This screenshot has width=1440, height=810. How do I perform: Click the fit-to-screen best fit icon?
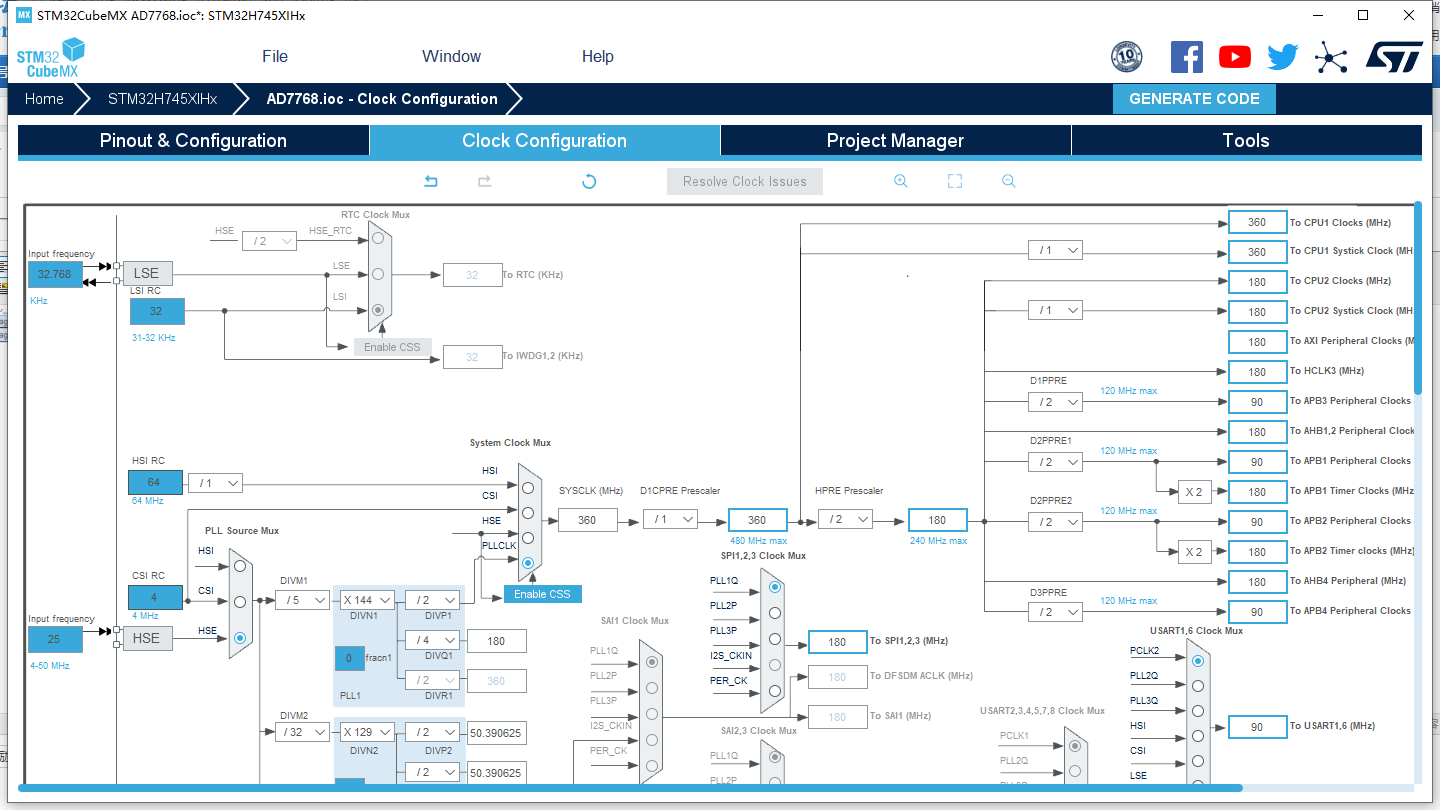tap(954, 181)
